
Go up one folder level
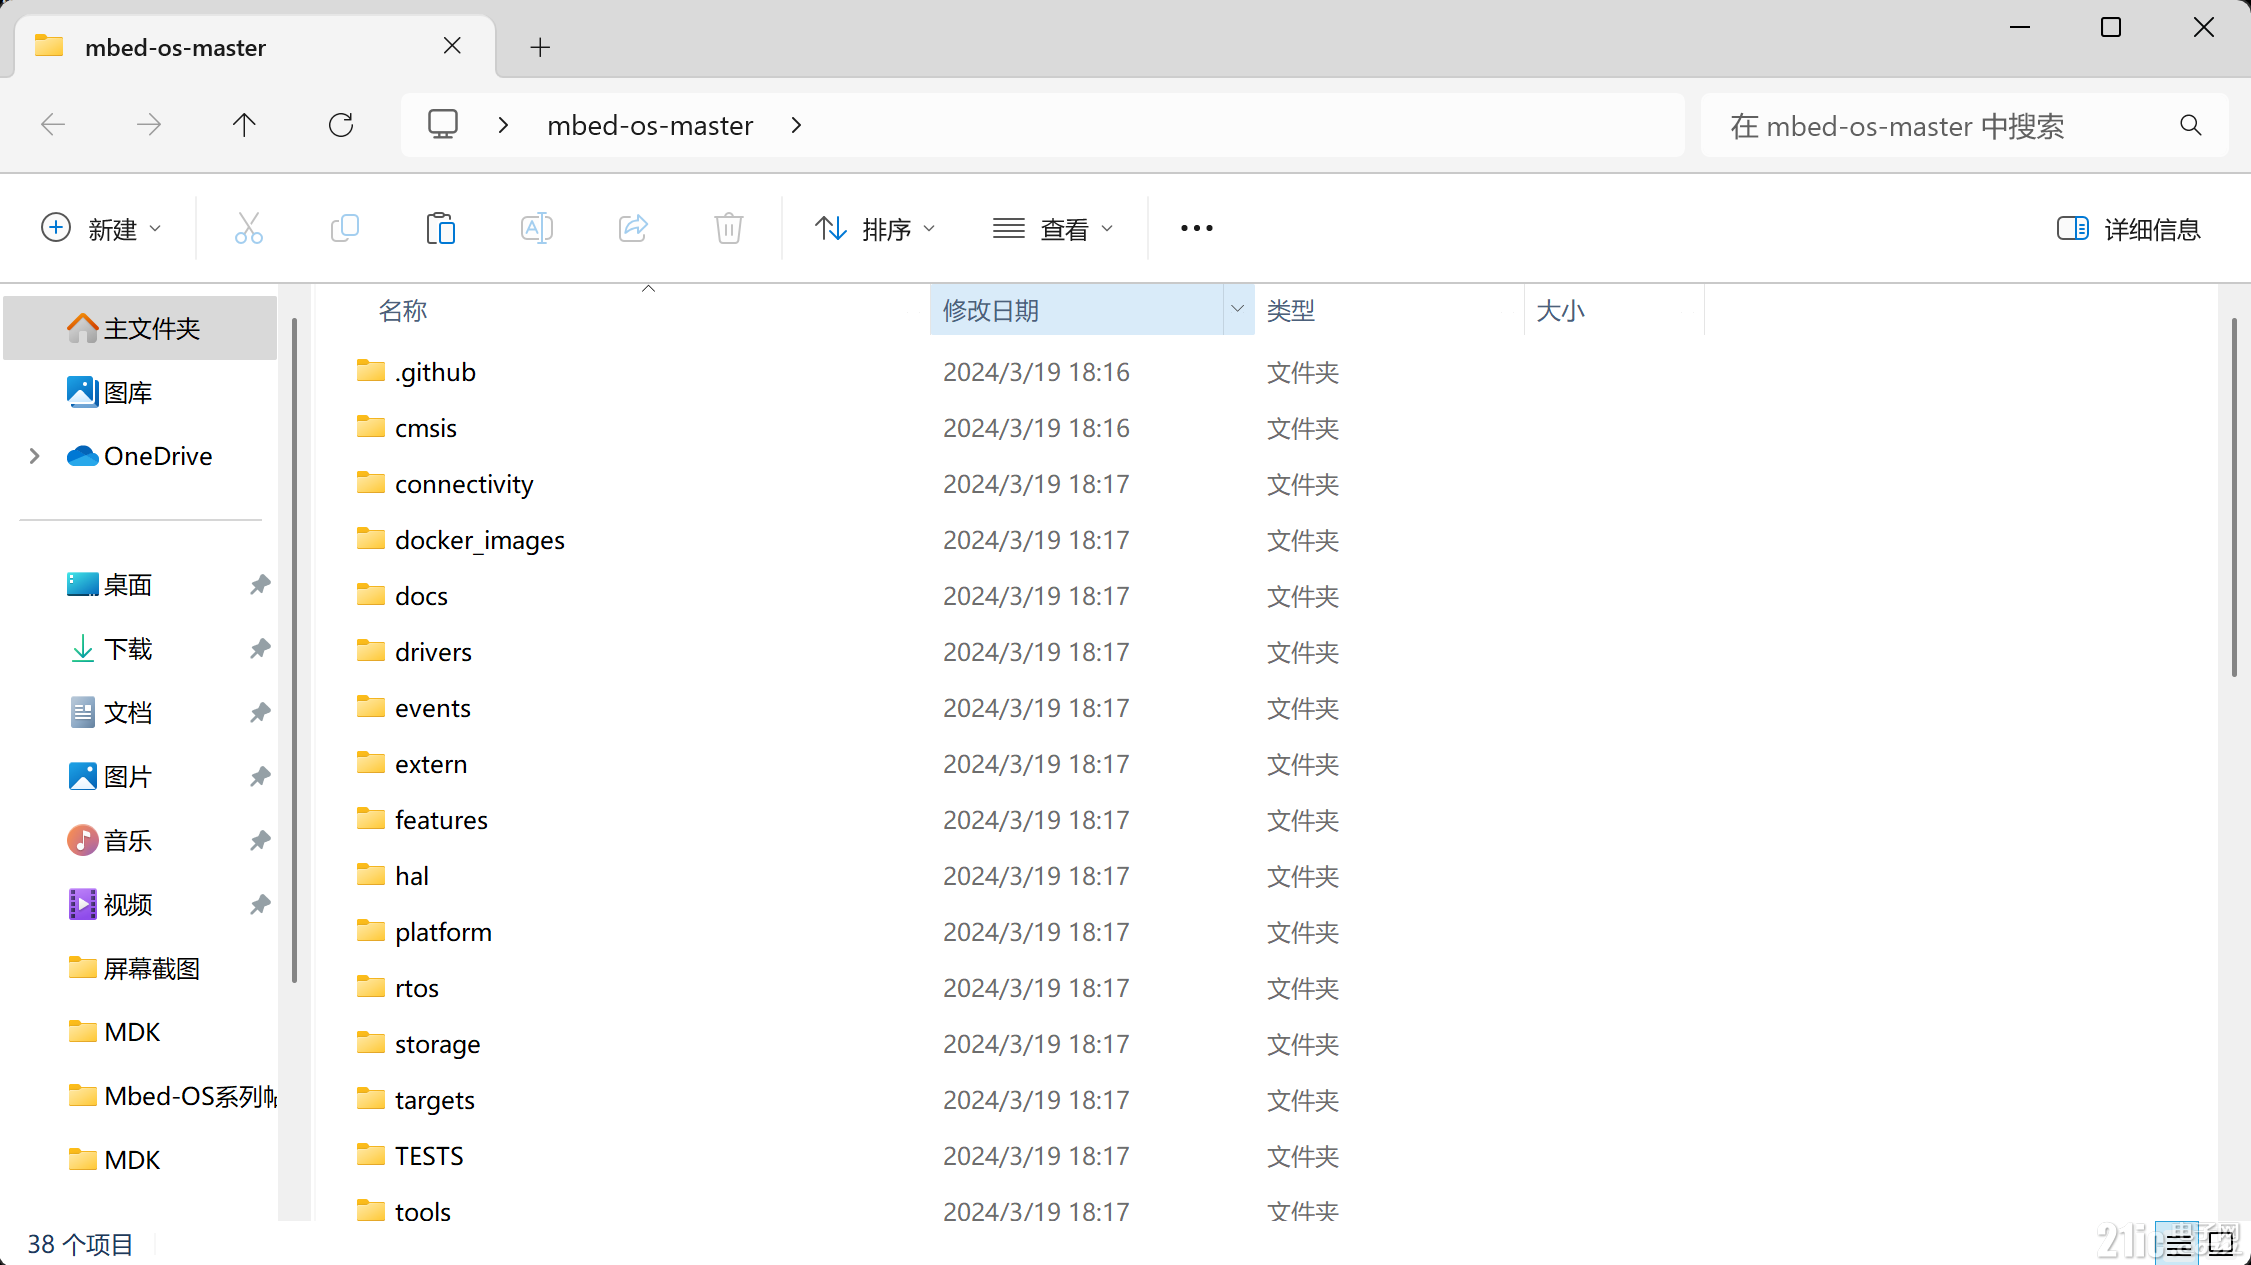tap(244, 125)
